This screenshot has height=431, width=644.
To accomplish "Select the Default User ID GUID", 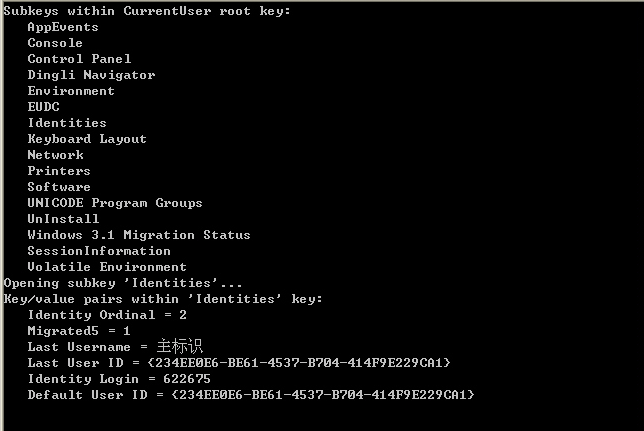I will point(323,395).
